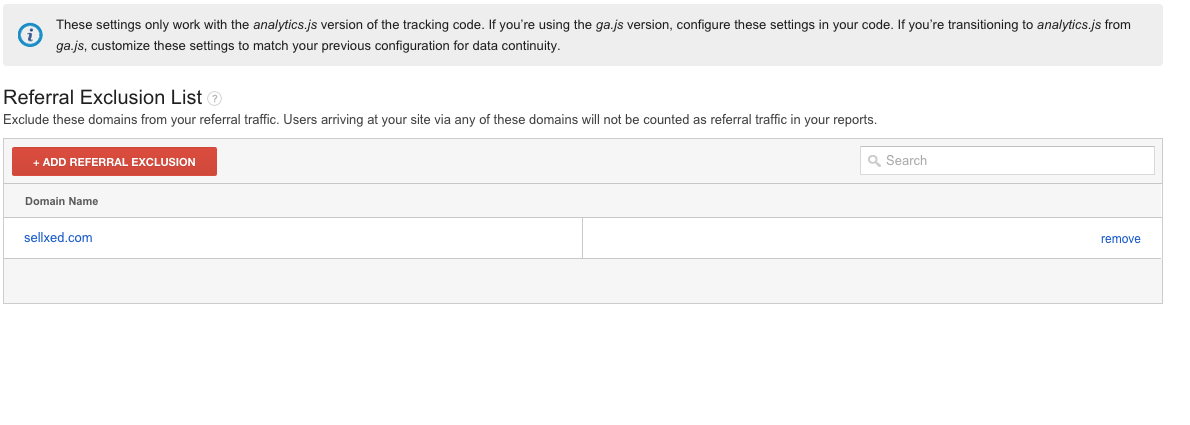This screenshot has width=1190, height=425.
Task: Click the blank header area right of Domain Name
Action: coord(630,201)
